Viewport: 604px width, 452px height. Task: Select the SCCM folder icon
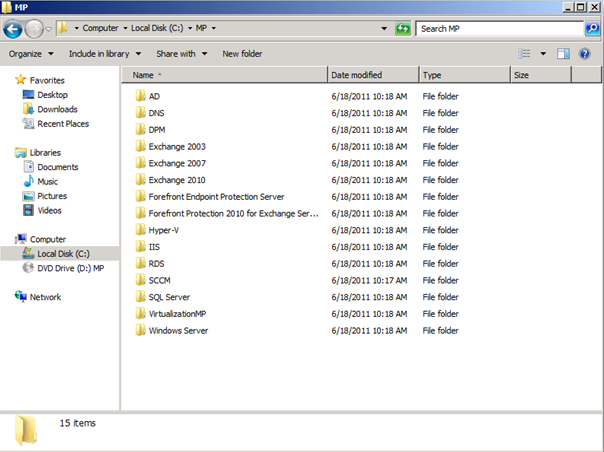tap(141, 281)
